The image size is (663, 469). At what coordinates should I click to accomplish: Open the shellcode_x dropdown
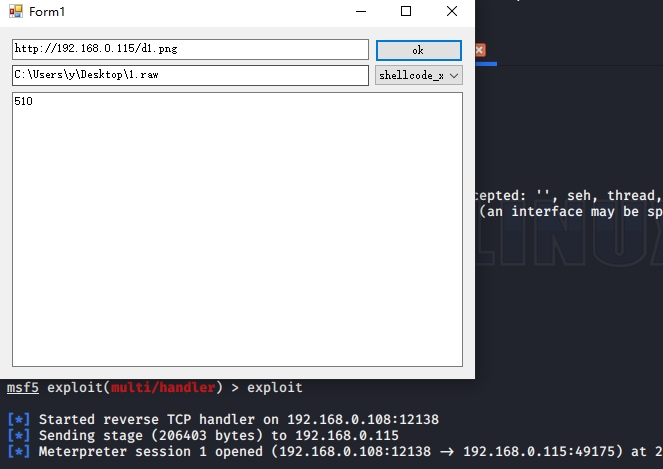click(x=419, y=75)
